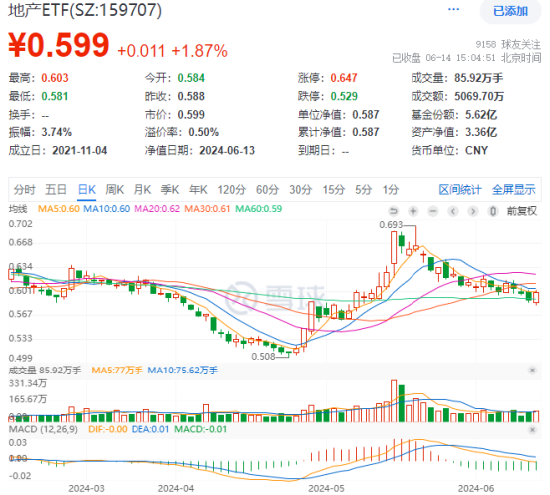
Task: Click the ¥0.599 current price
Action: click(x=59, y=45)
